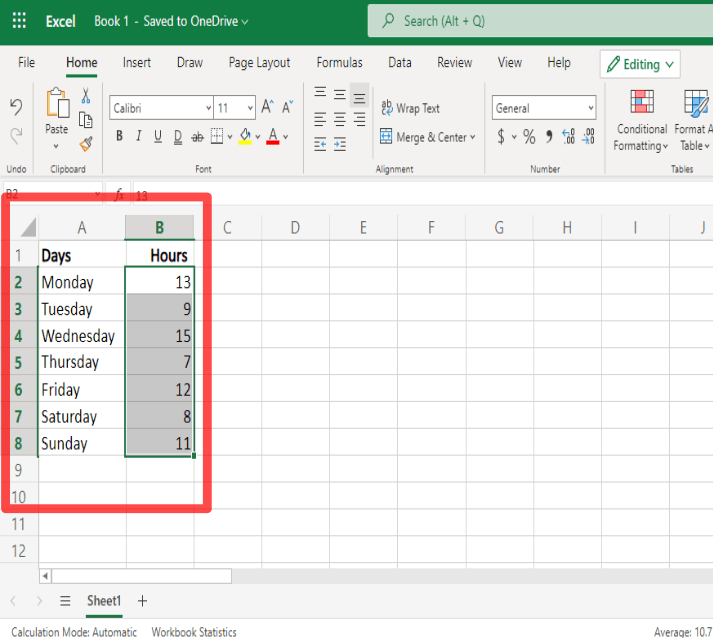Open the Calibri font name dropdown
713x638 pixels.
coord(161,108)
